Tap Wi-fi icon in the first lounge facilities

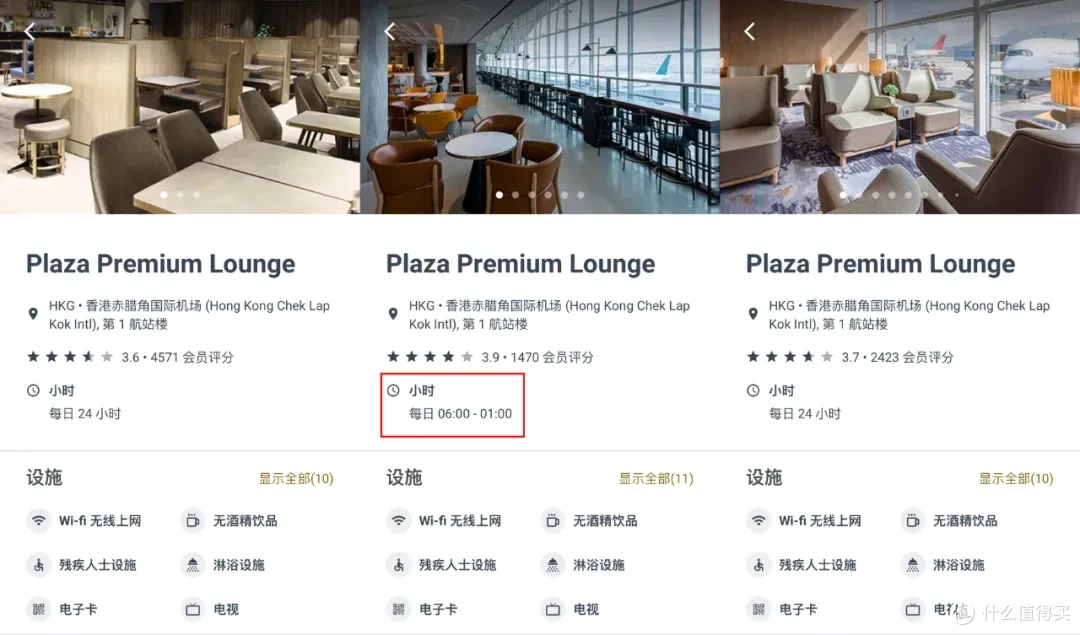coord(39,521)
